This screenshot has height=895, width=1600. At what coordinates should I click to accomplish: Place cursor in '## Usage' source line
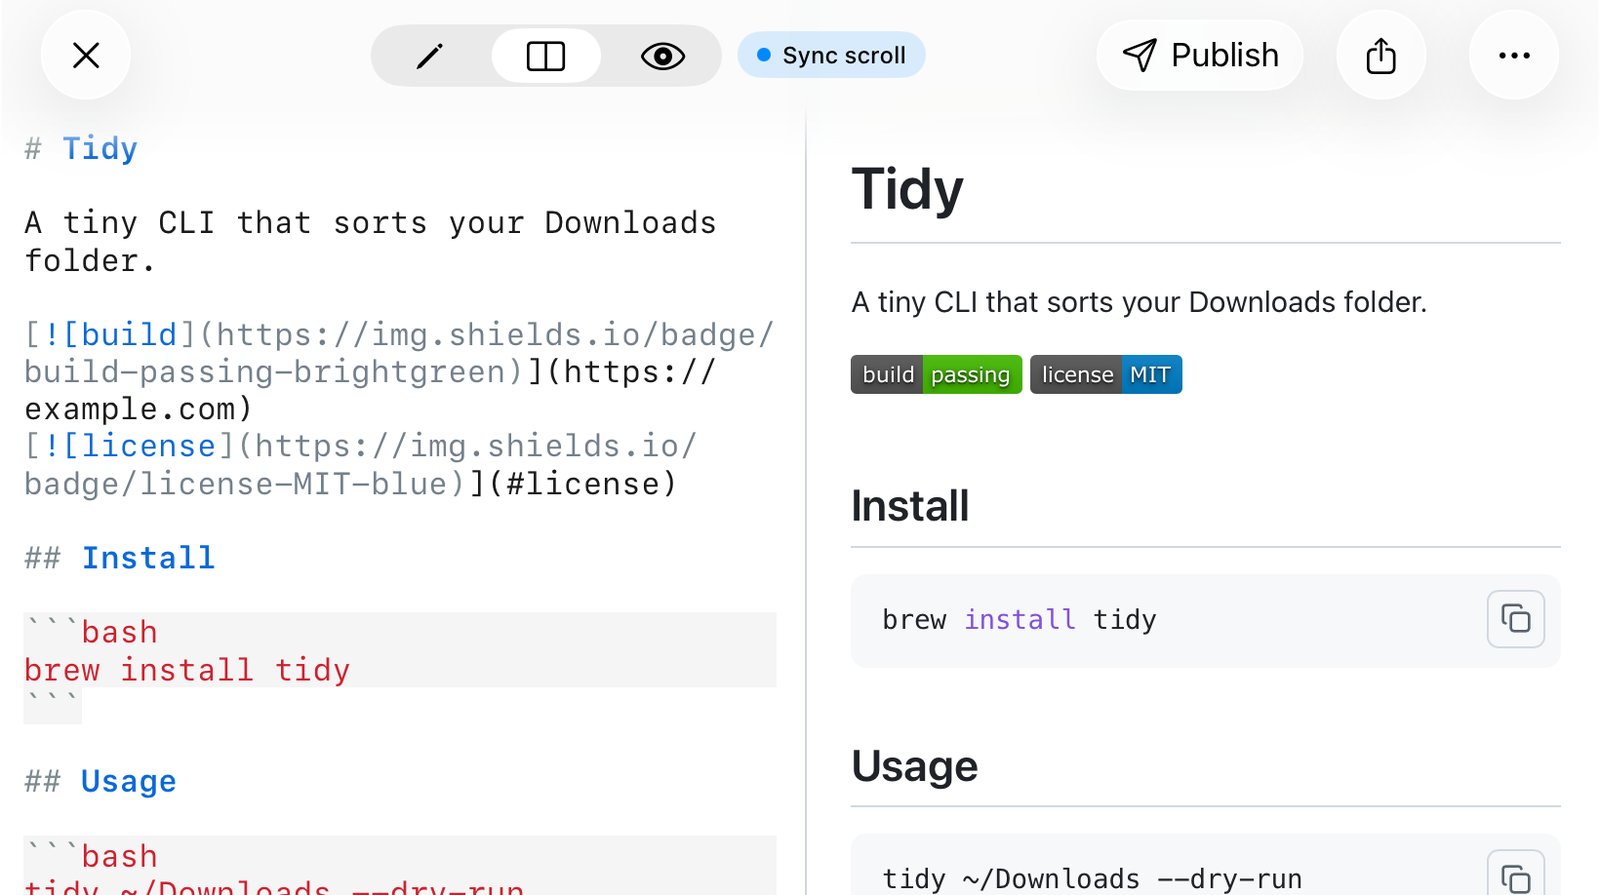(100, 781)
